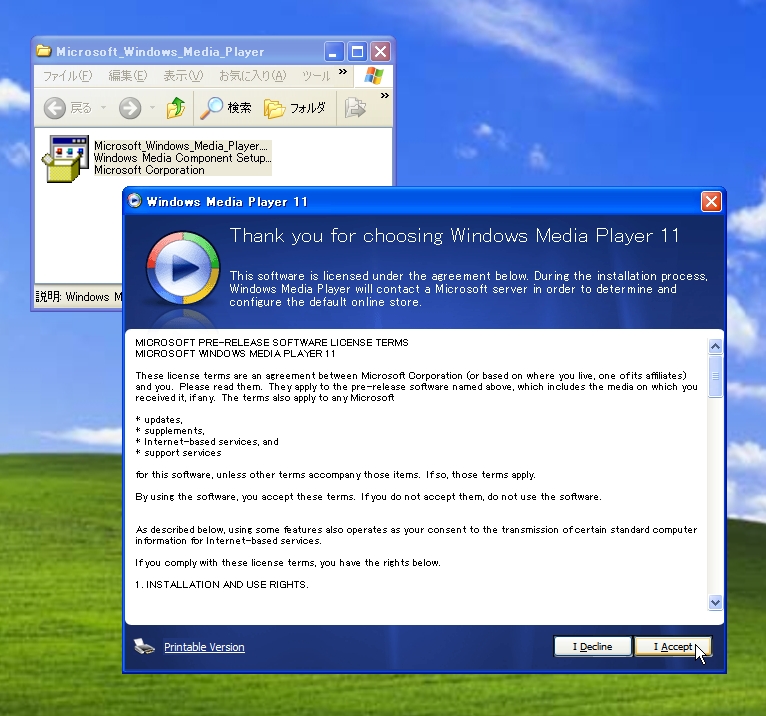766x716 pixels.
Task: Click the printer icon beside Printable Version
Action: click(x=144, y=646)
